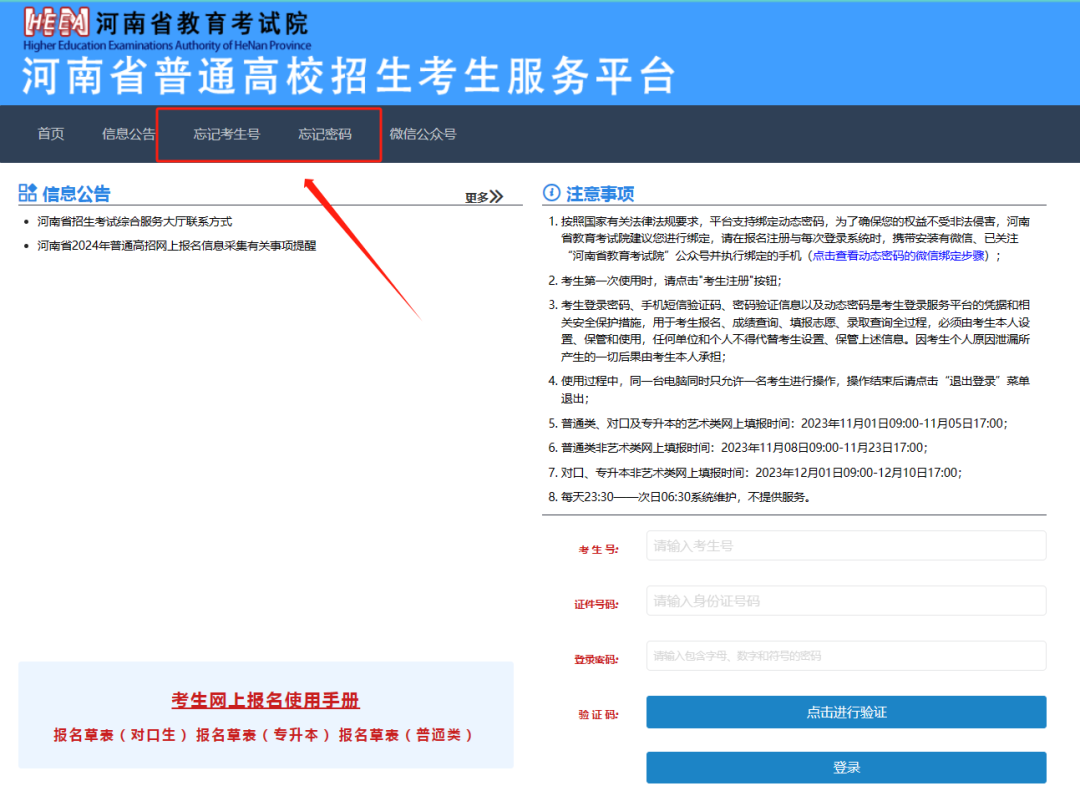The height and width of the screenshot is (791, 1080).
Task: Open the 动态密码微信绑定步骤 link
Action: coord(898,255)
